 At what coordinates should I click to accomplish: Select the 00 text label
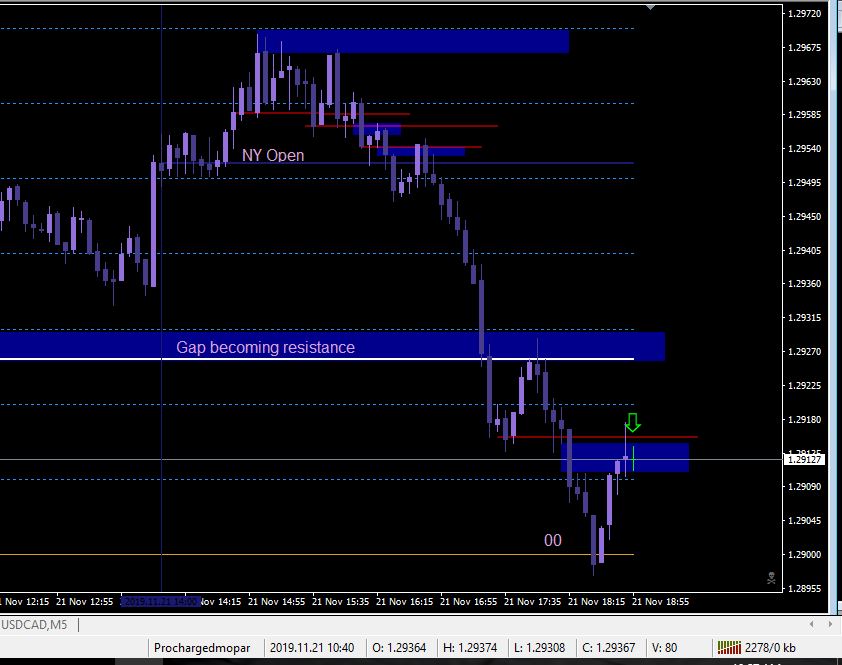pos(553,540)
